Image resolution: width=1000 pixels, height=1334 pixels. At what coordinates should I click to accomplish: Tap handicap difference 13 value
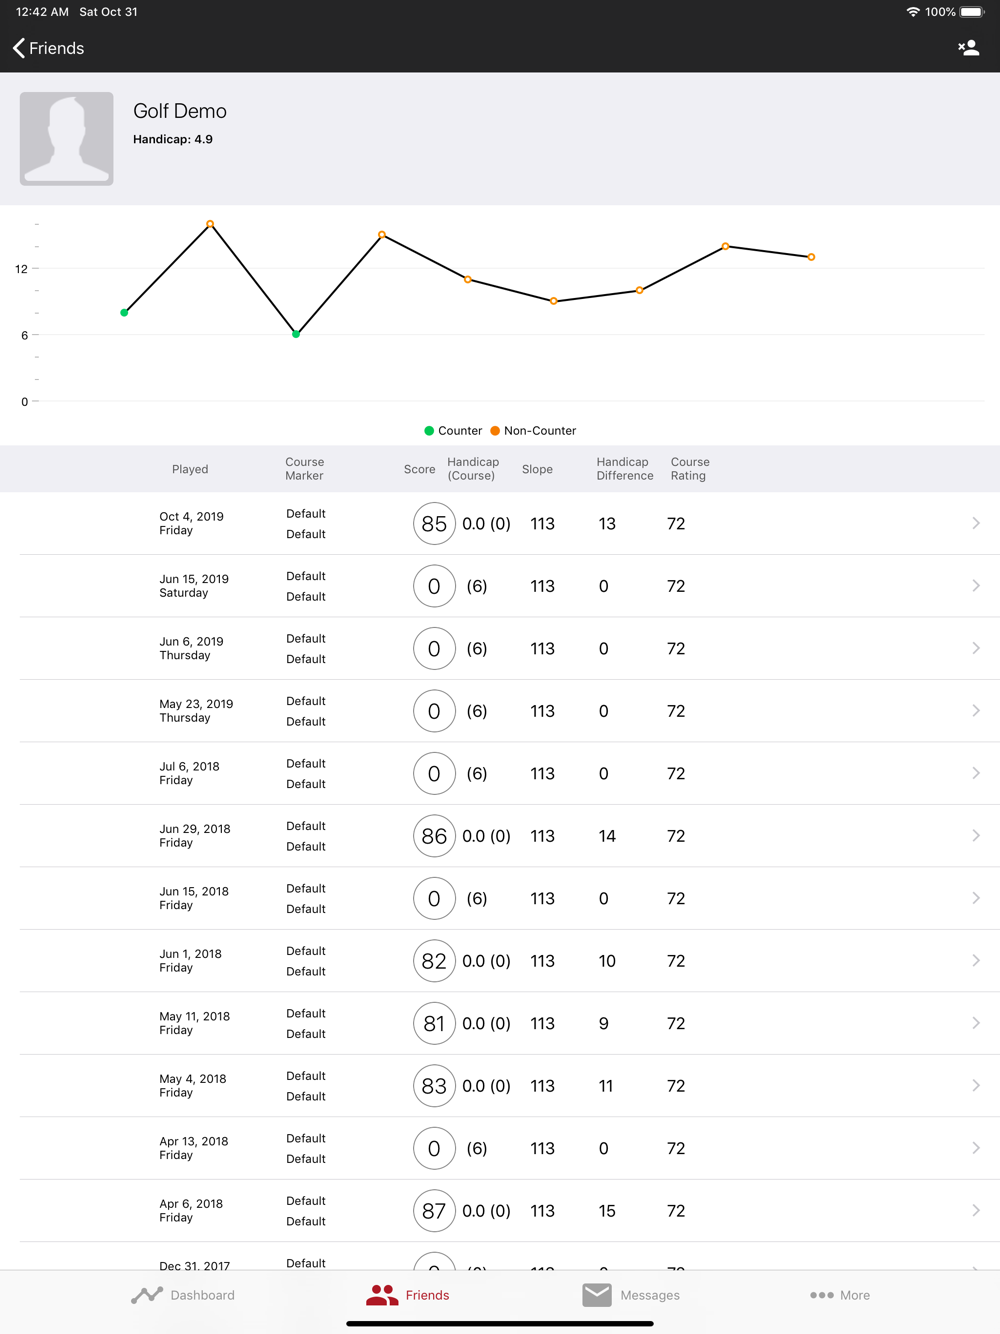tap(607, 524)
